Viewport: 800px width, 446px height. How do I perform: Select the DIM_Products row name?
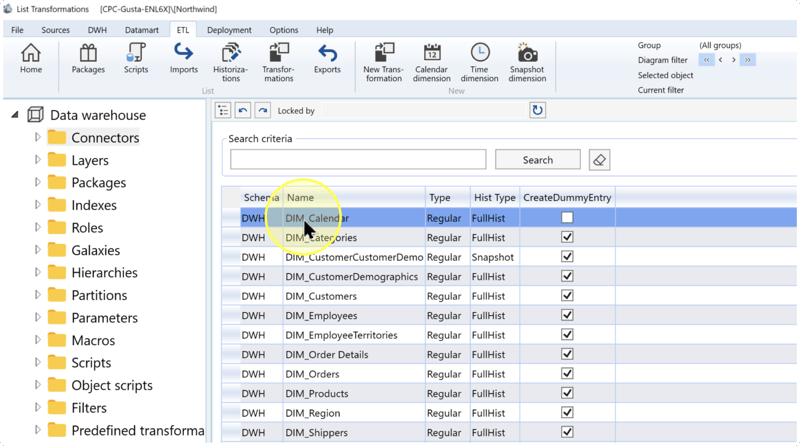(317, 393)
